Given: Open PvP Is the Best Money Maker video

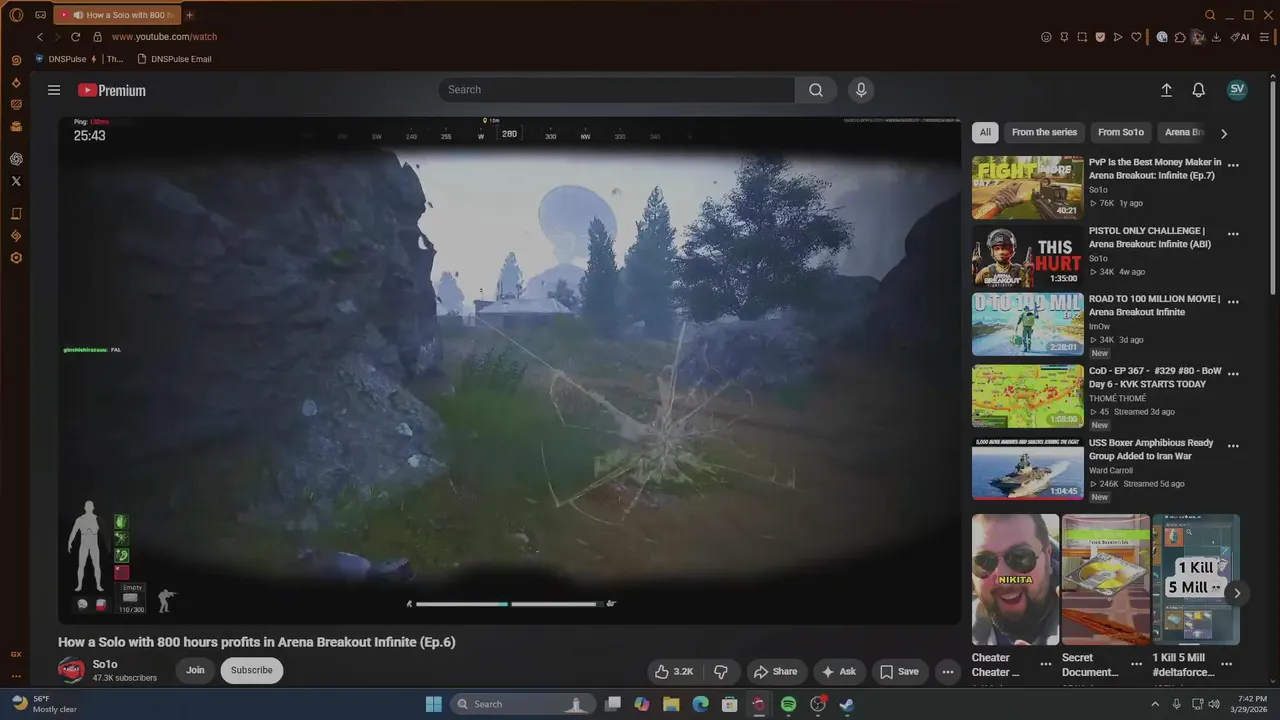Looking at the screenshot, I should (x=1027, y=187).
